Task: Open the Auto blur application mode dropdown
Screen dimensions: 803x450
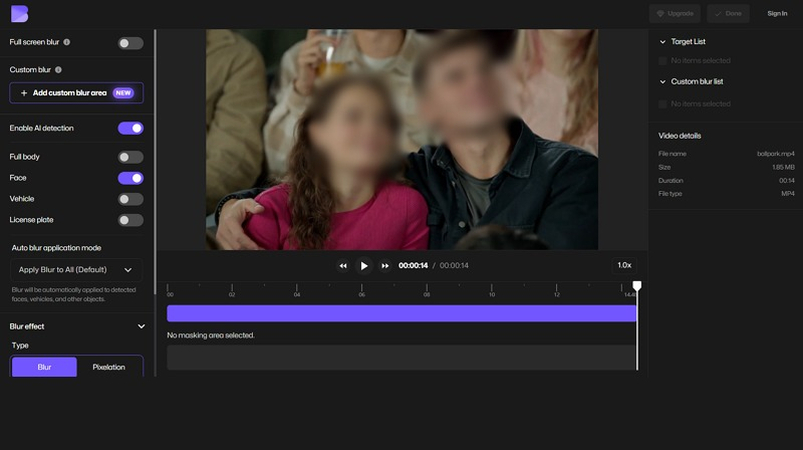Action: [x=76, y=270]
